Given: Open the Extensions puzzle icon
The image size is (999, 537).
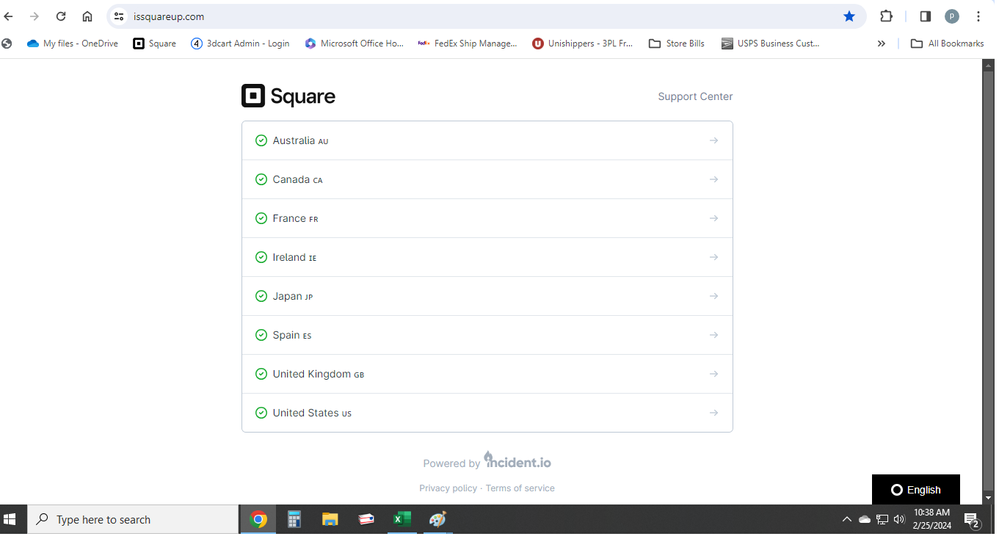Looking at the screenshot, I should [886, 17].
